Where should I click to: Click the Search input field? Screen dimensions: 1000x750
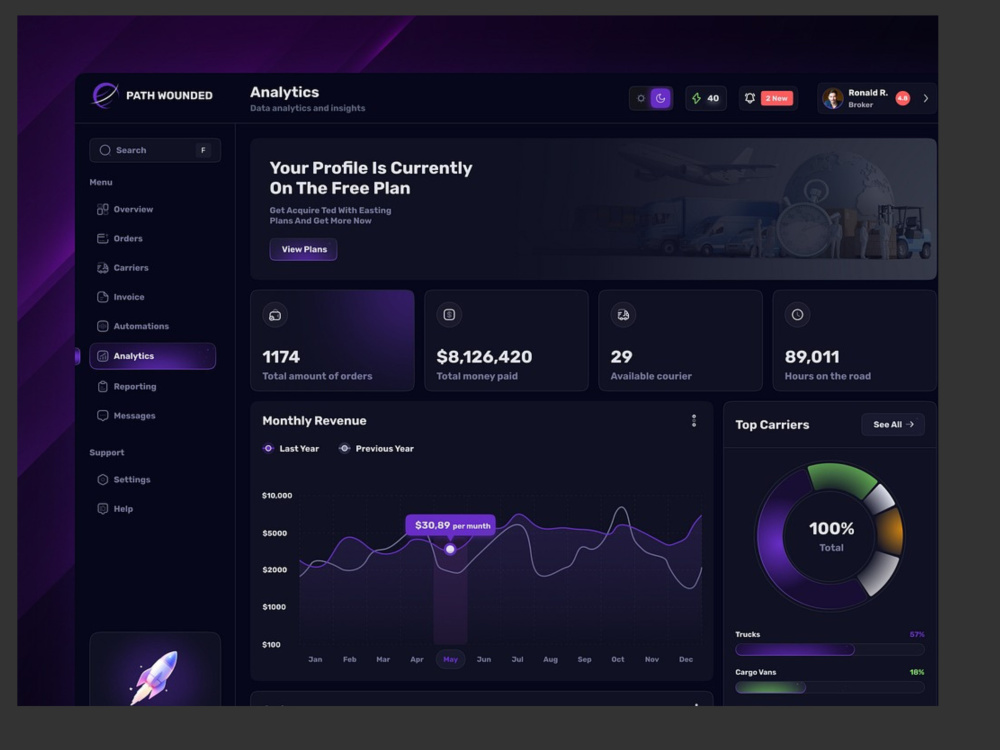pyautogui.click(x=155, y=150)
